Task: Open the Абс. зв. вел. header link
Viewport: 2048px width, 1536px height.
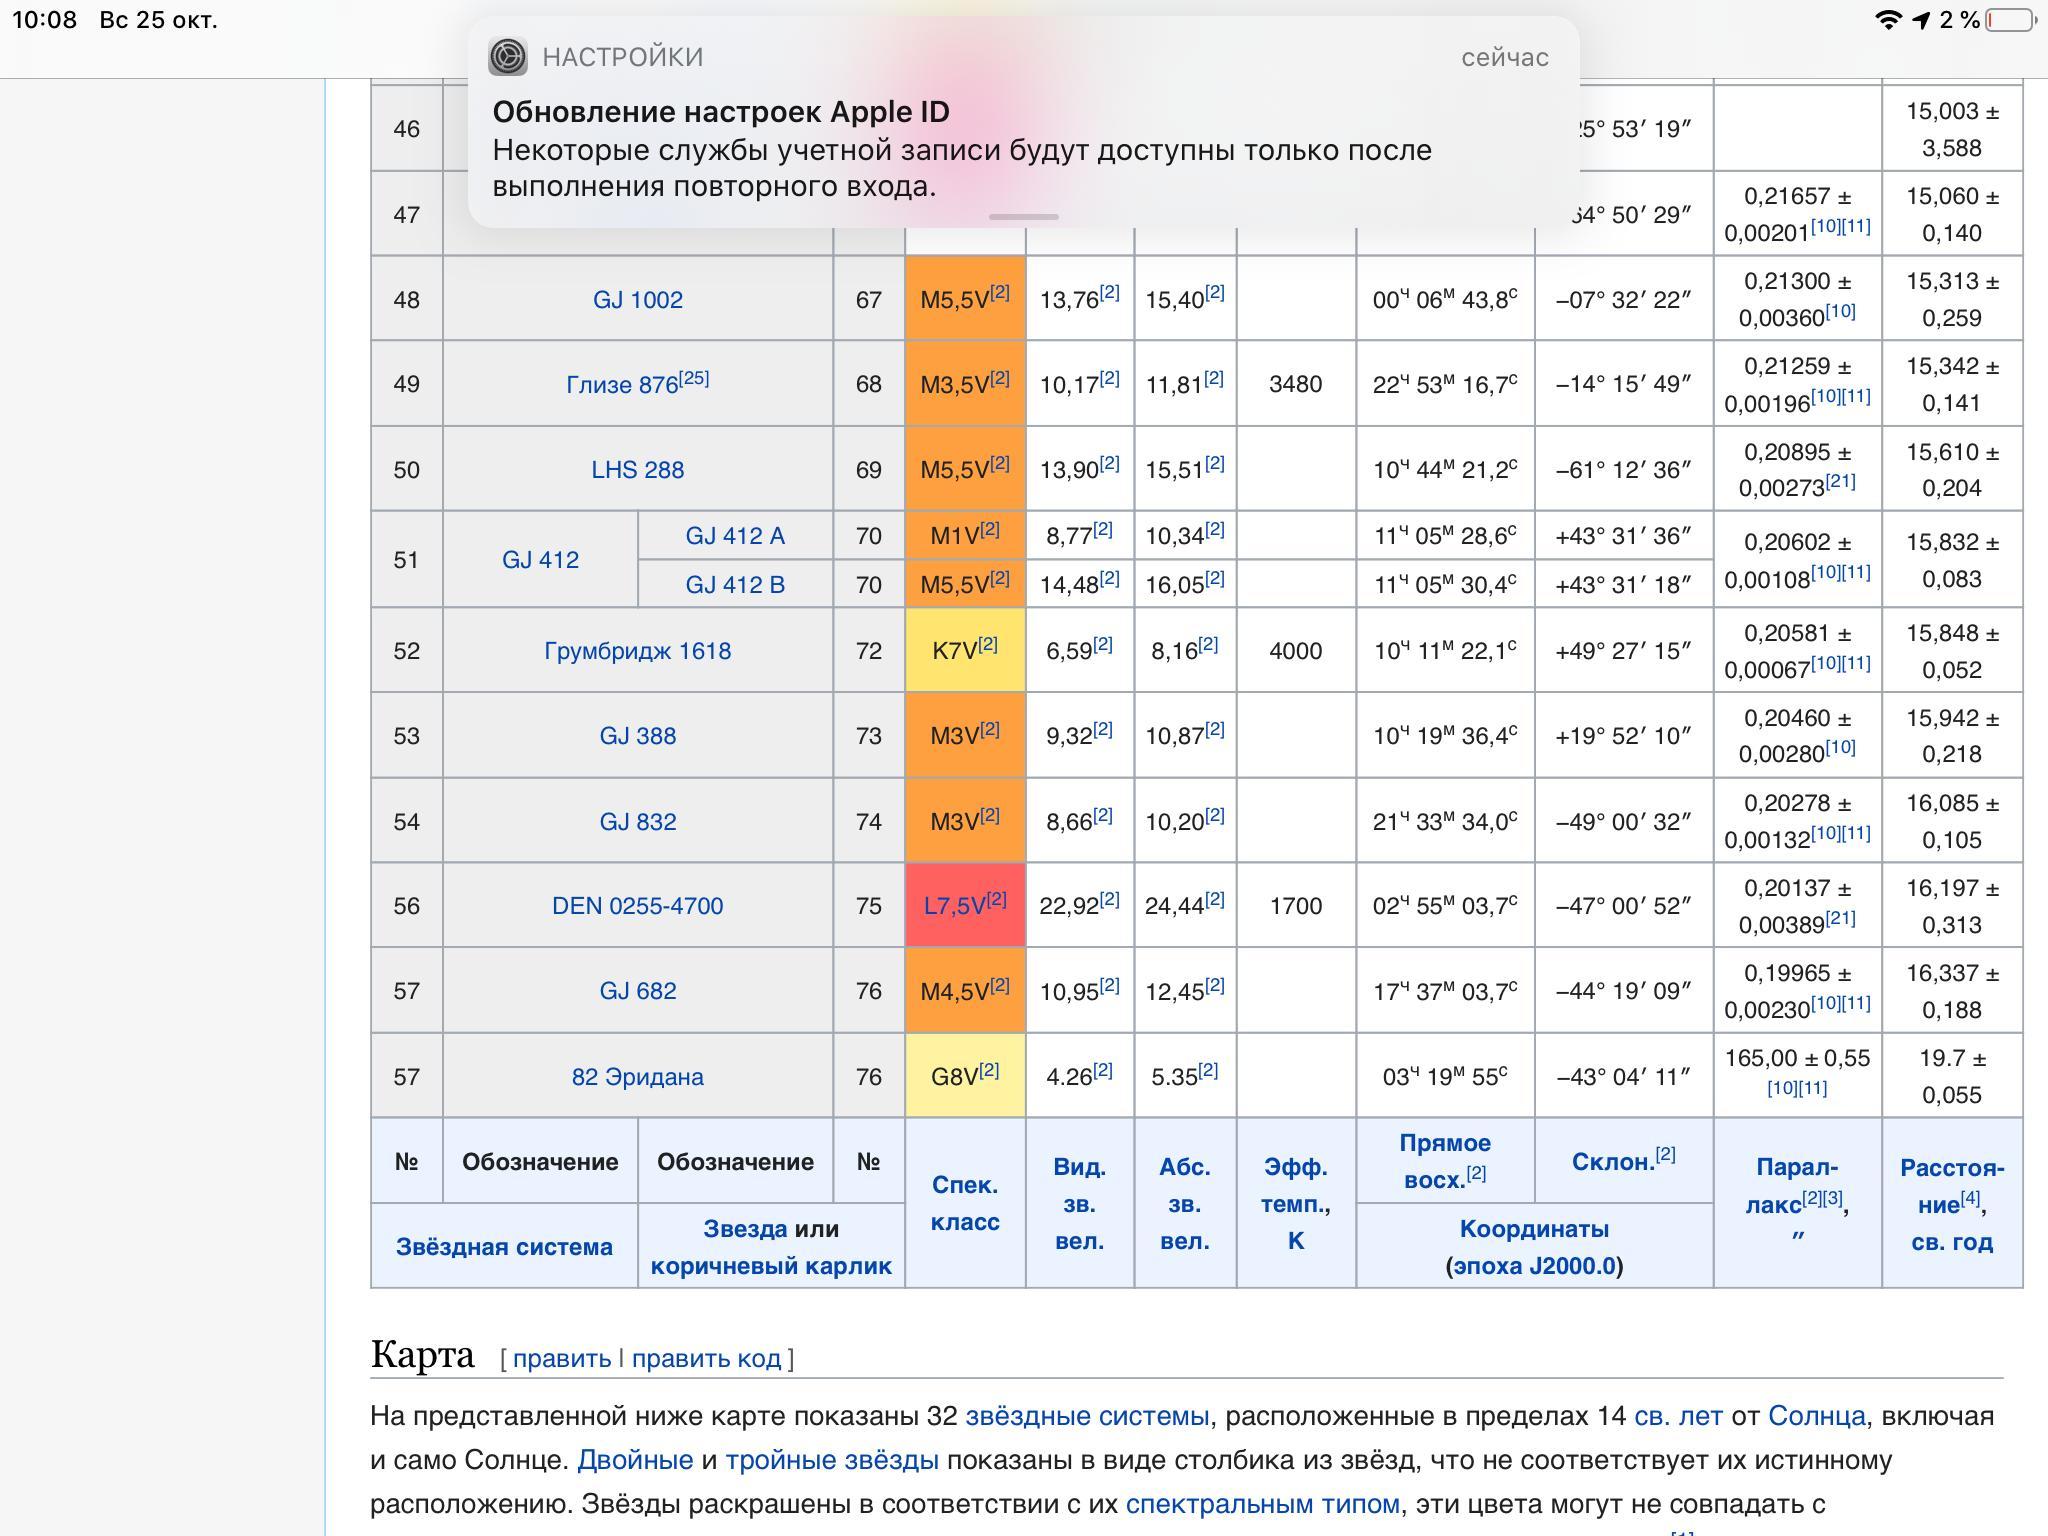Action: [1185, 1204]
